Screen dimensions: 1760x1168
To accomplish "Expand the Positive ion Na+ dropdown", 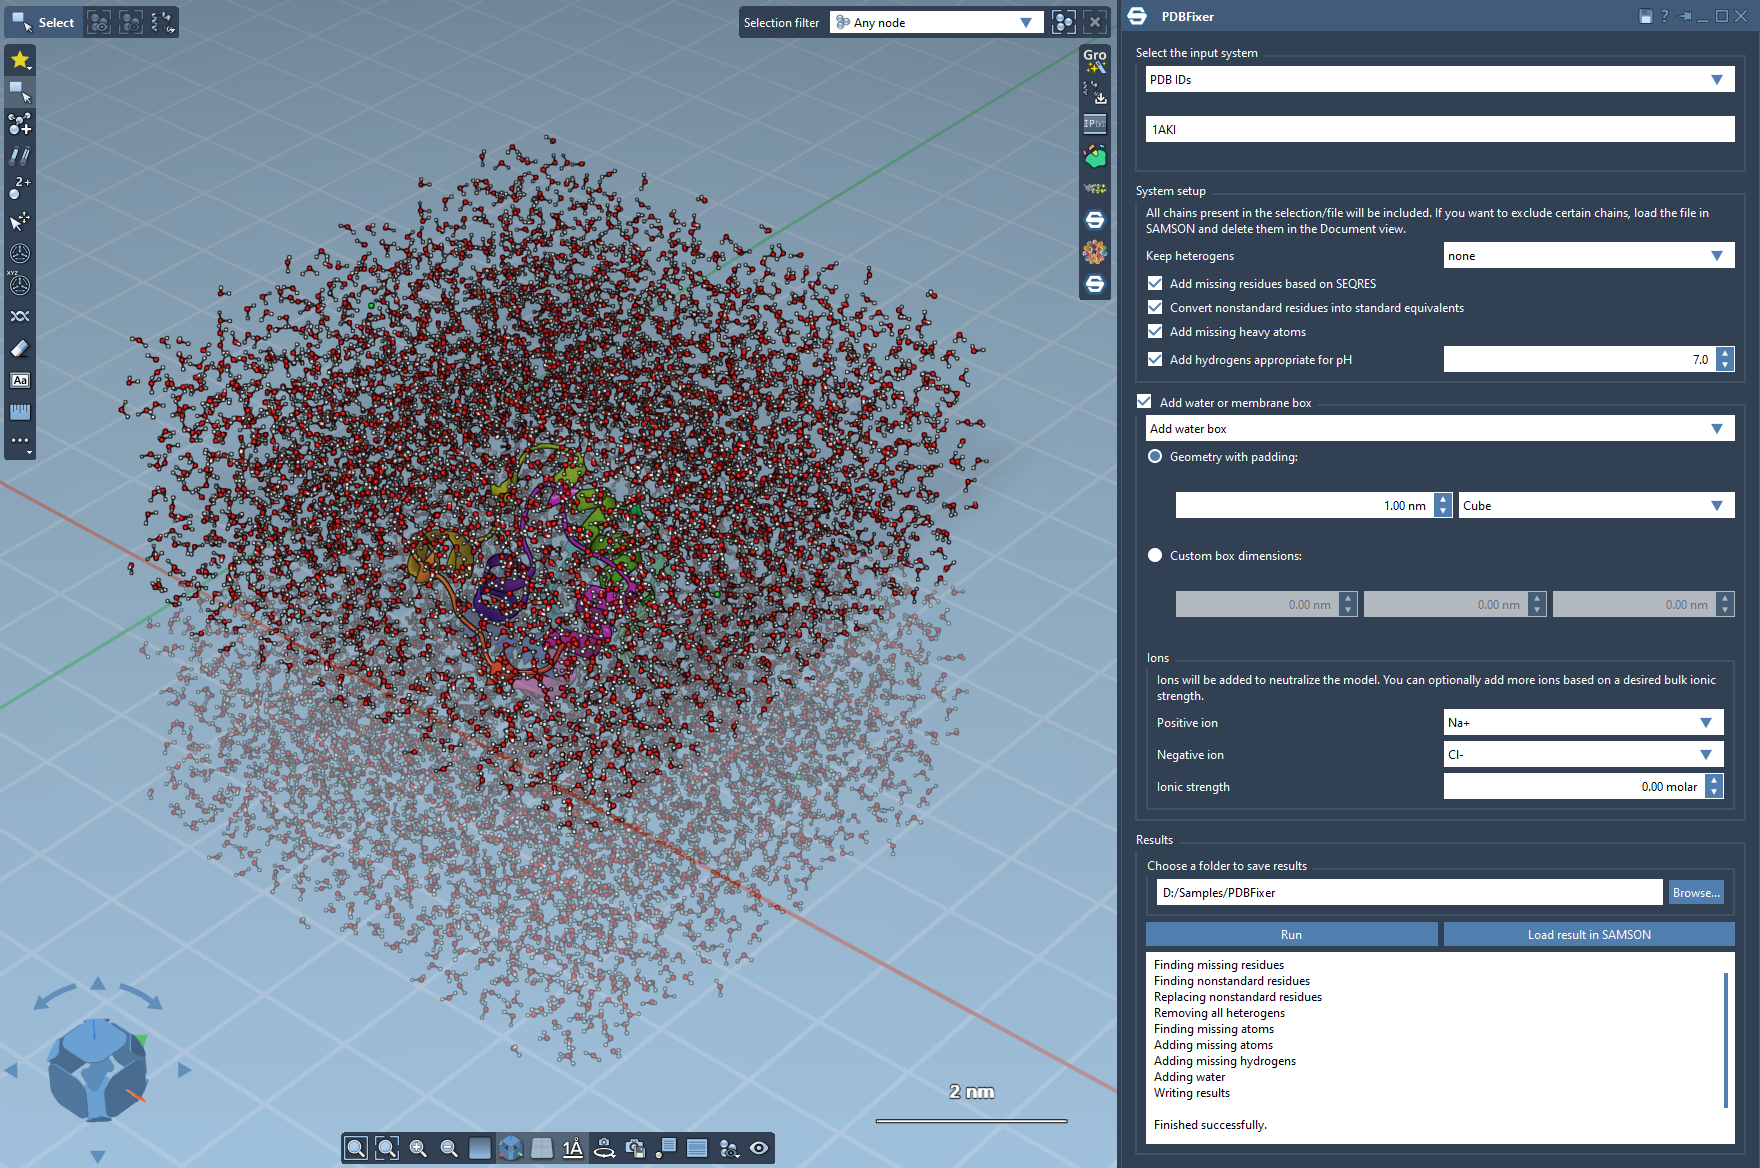I will tap(1583, 723).
